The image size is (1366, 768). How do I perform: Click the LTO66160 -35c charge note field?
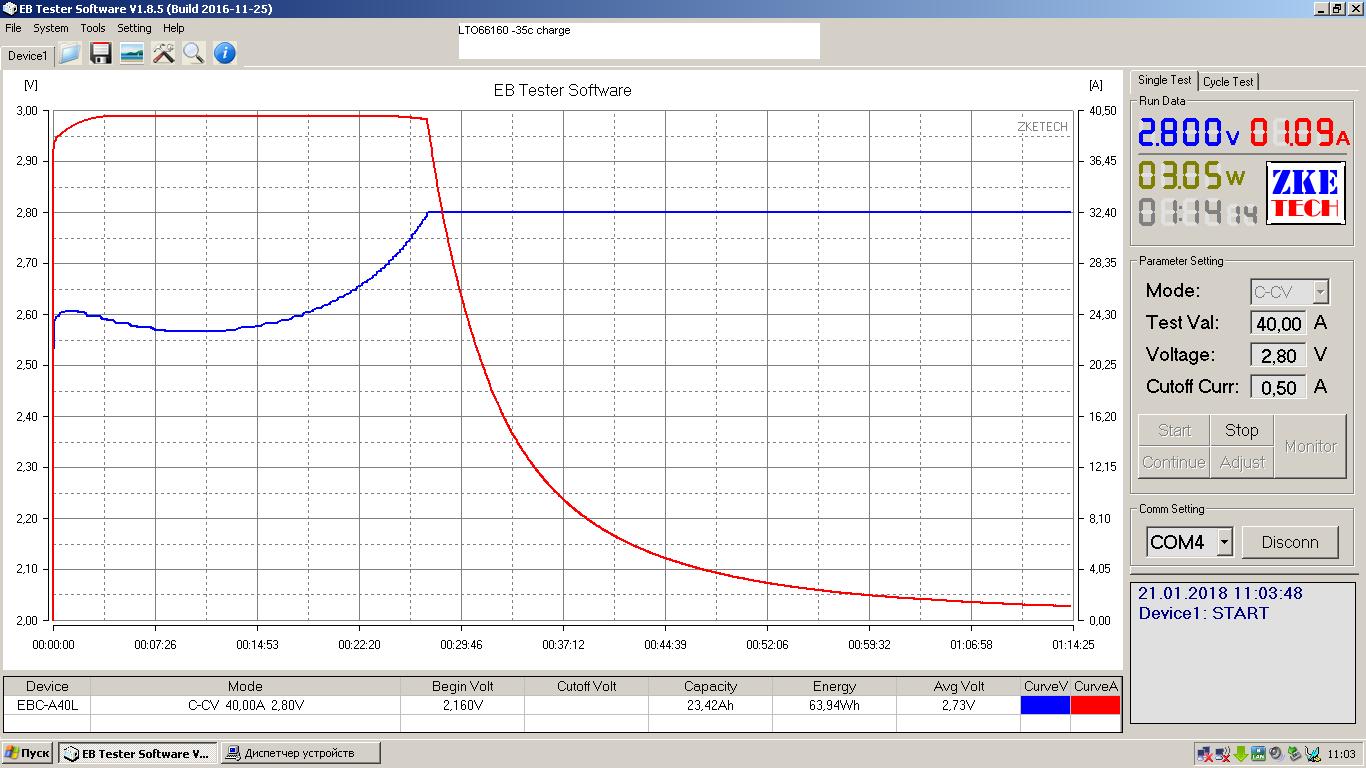coord(639,41)
